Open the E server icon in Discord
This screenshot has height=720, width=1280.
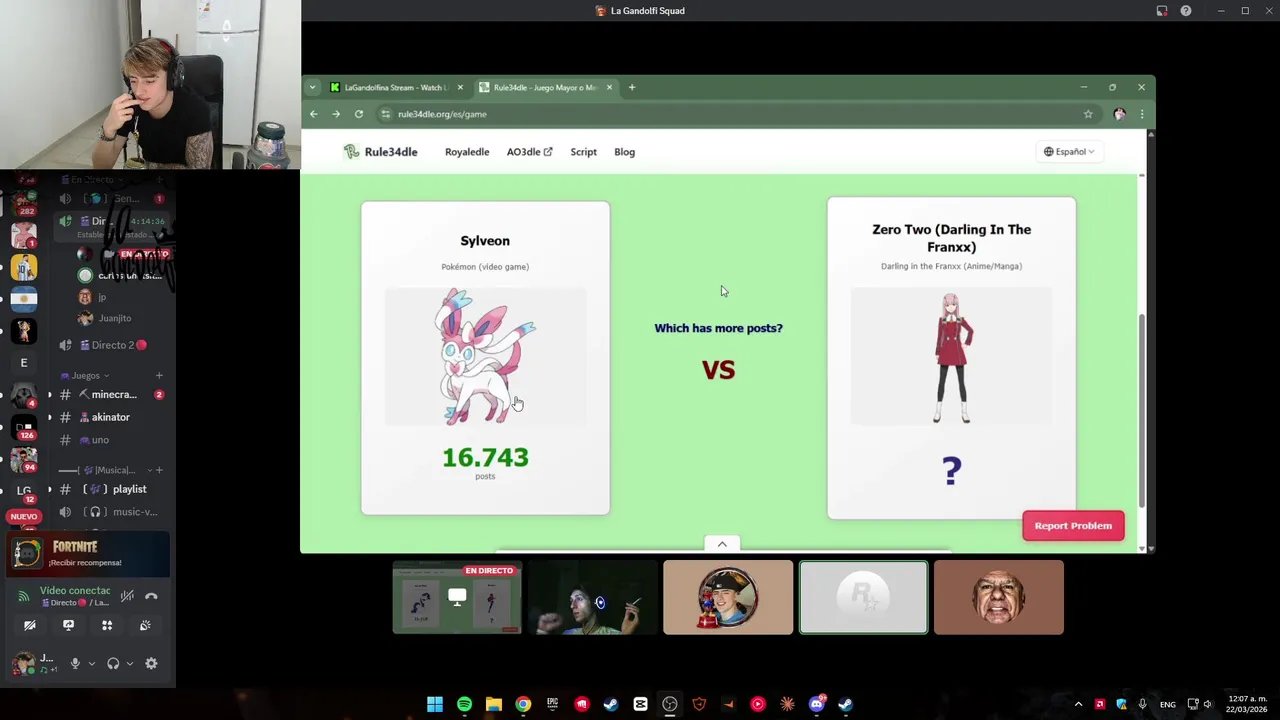pyautogui.click(x=24, y=363)
